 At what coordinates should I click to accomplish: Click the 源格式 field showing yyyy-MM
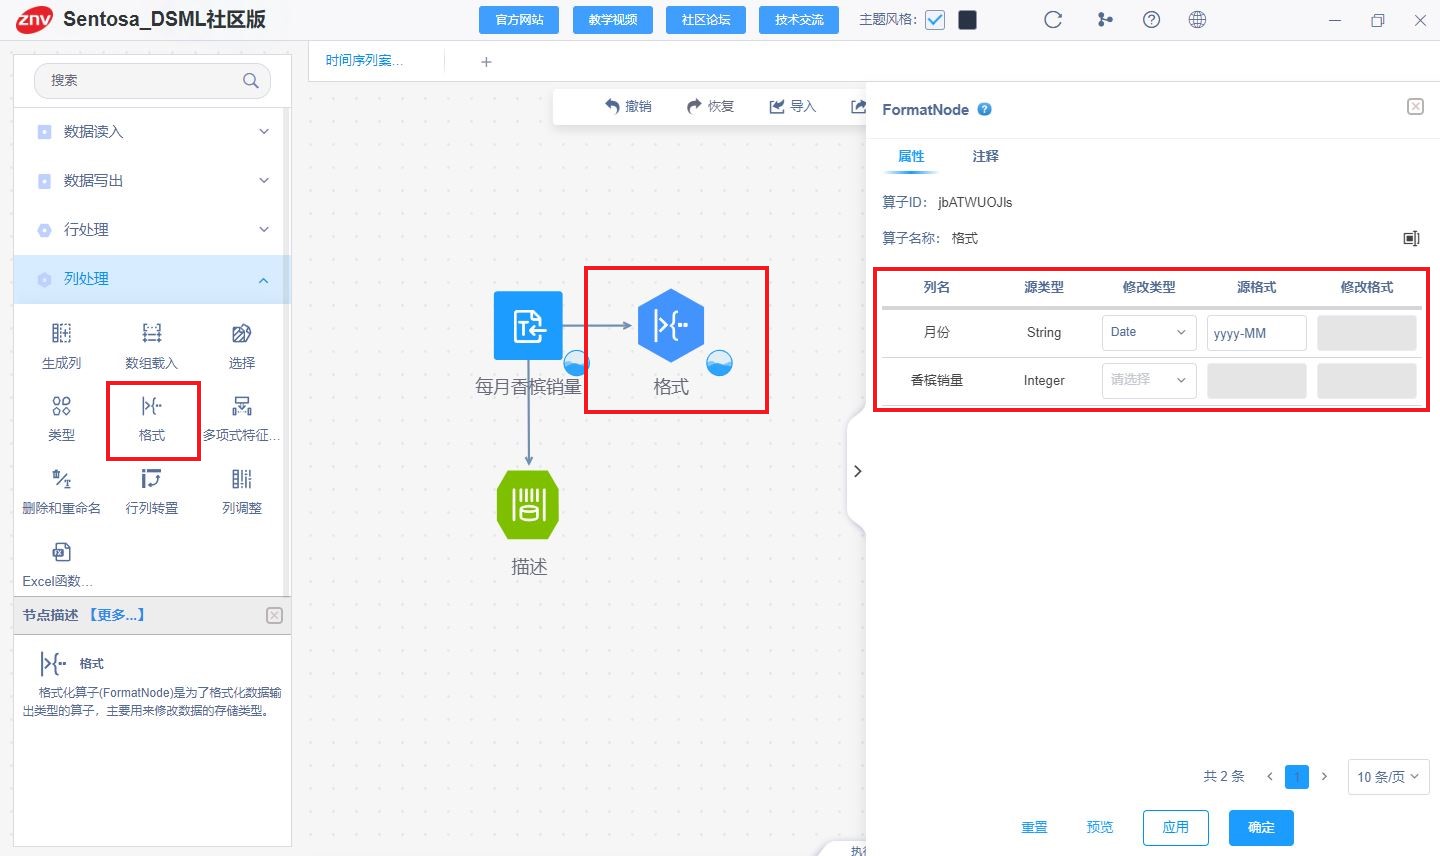coord(1257,333)
